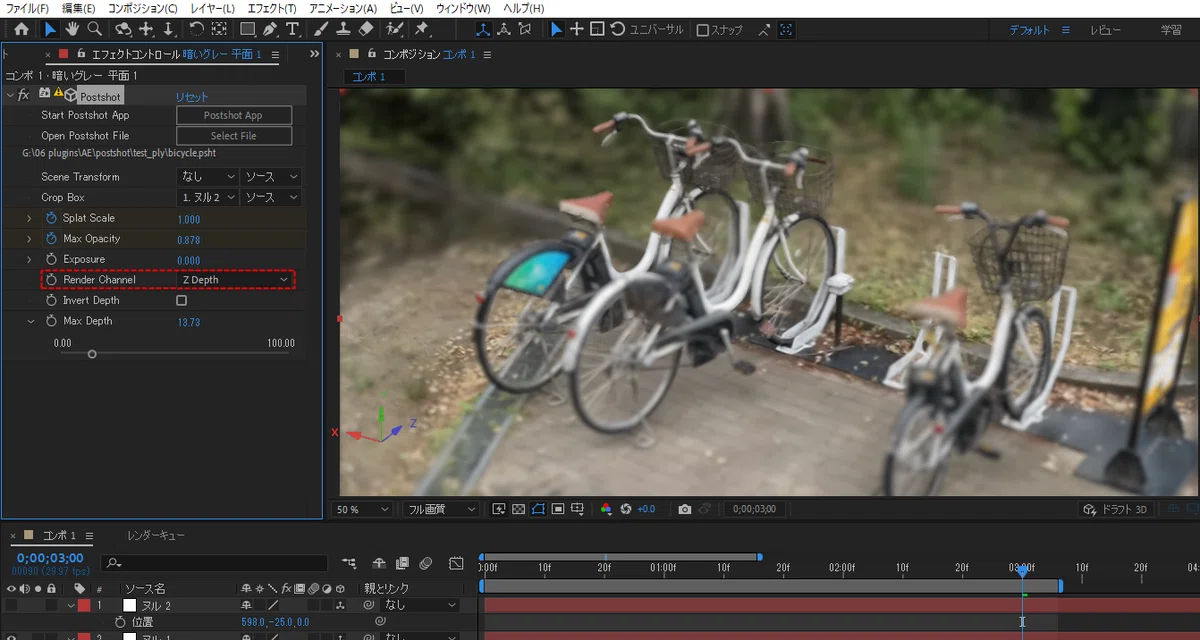Select the Pen tool
The image size is (1200, 640).
point(270,29)
